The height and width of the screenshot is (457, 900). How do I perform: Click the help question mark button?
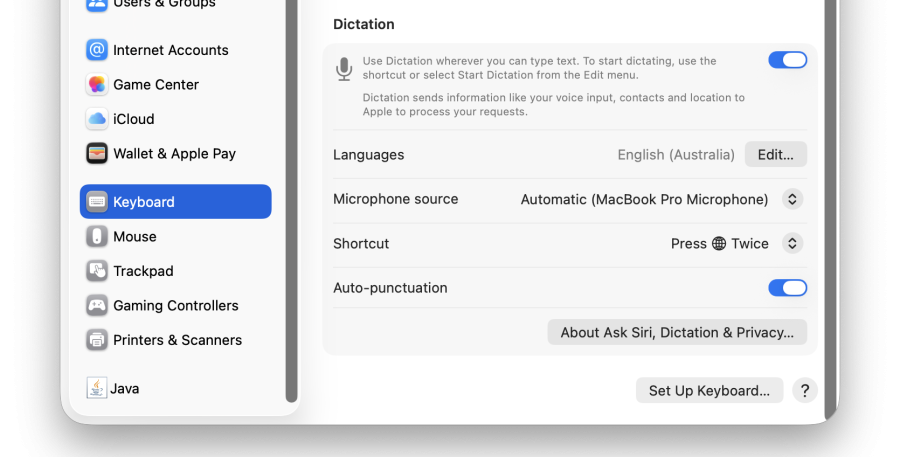coord(805,390)
